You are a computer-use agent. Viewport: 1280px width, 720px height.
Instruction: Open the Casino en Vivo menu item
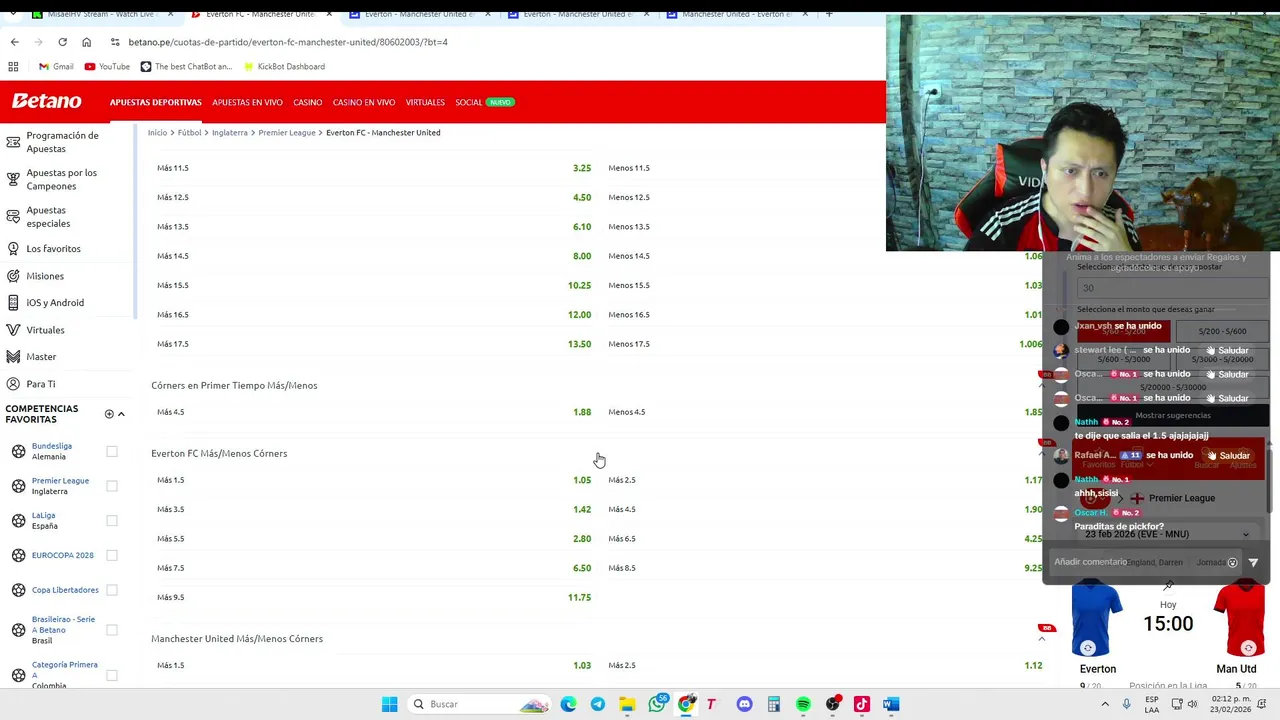click(364, 102)
